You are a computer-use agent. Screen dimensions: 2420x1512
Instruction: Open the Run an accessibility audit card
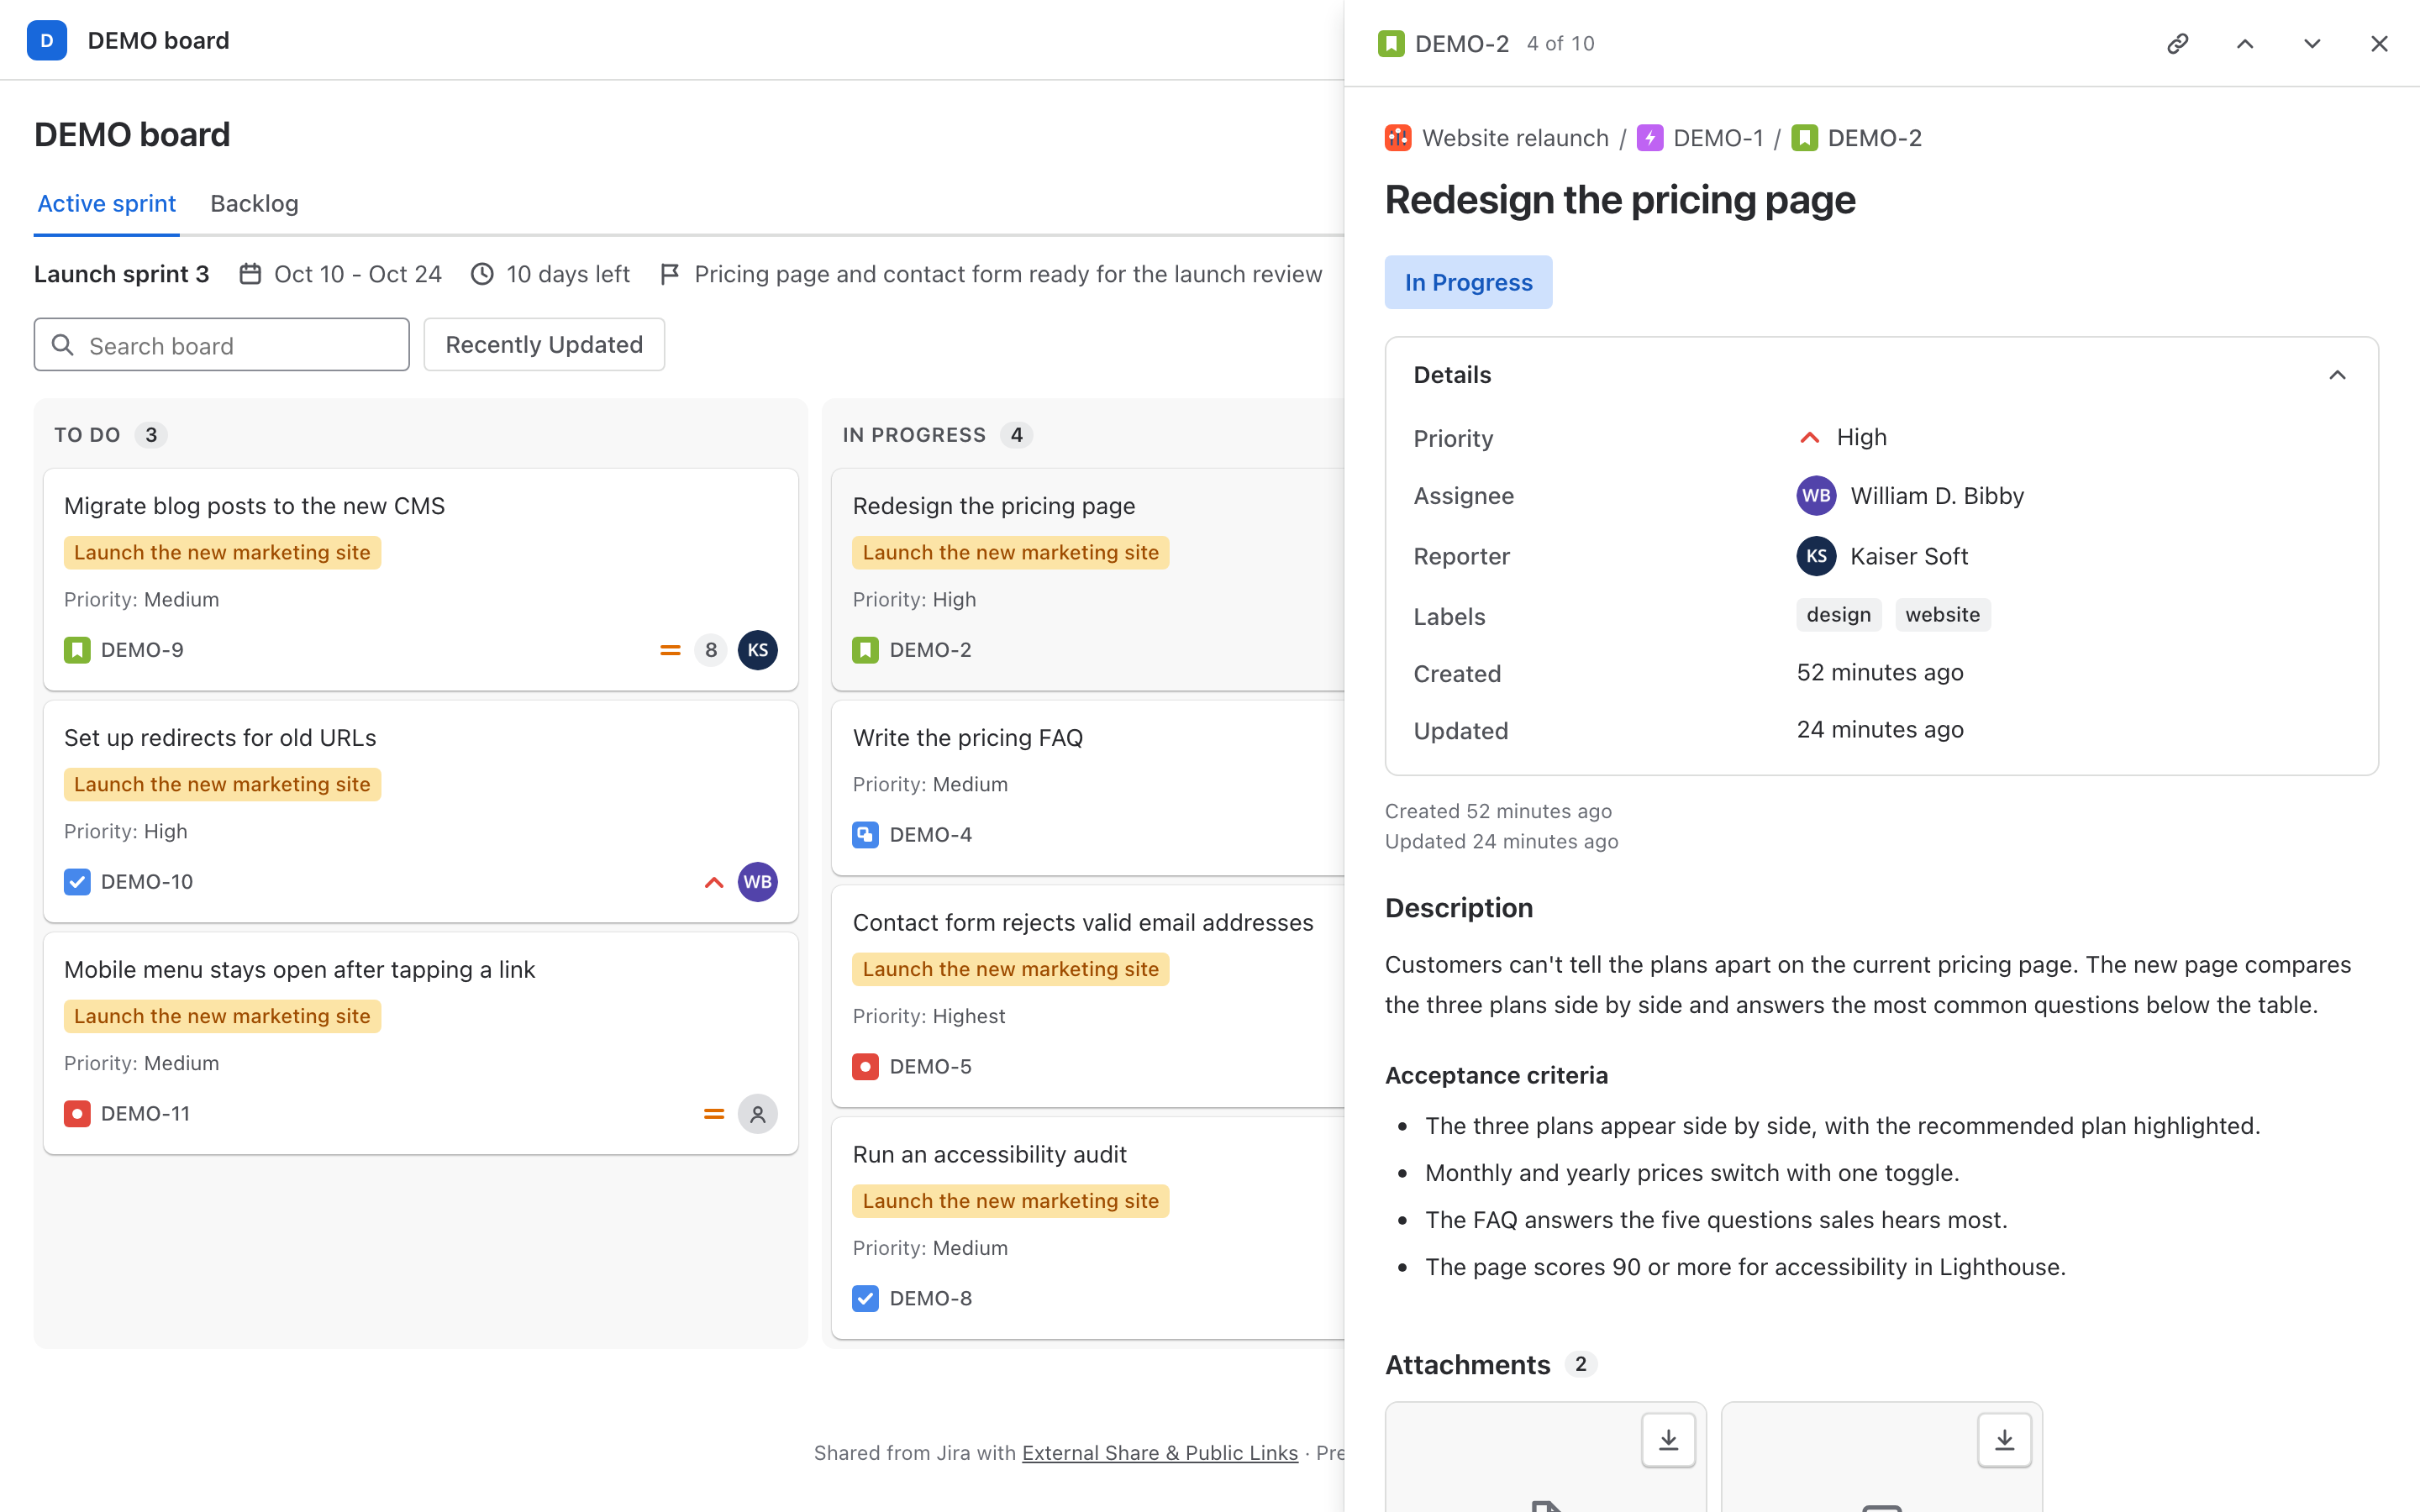pos(1088,1228)
